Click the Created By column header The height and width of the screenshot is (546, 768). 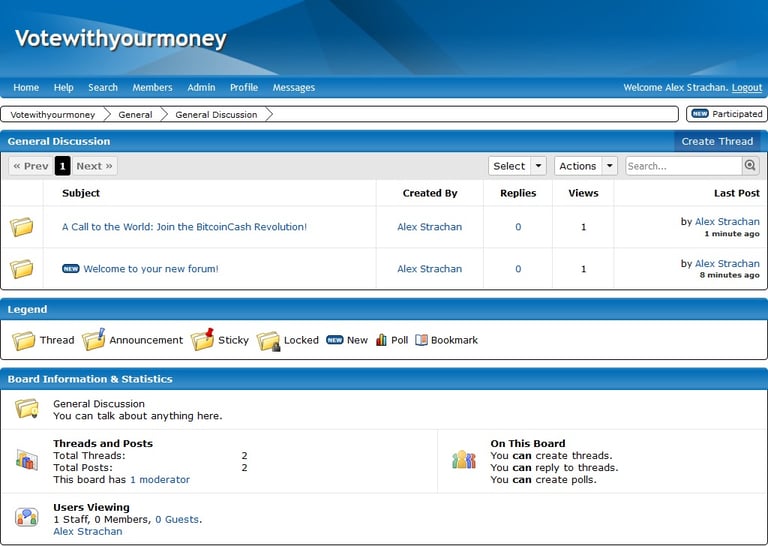pyautogui.click(x=430, y=193)
